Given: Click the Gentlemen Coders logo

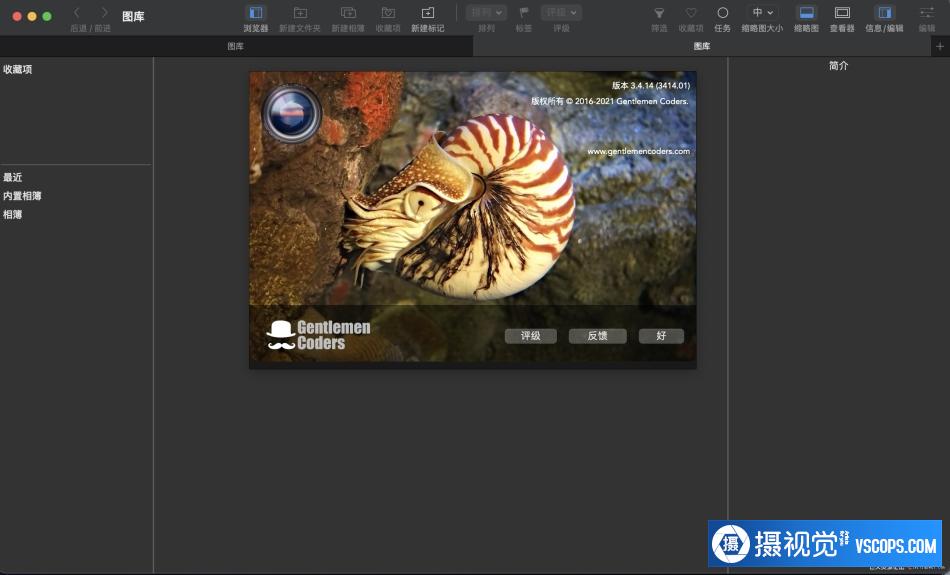Looking at the screenshot, I should (319, 335).
